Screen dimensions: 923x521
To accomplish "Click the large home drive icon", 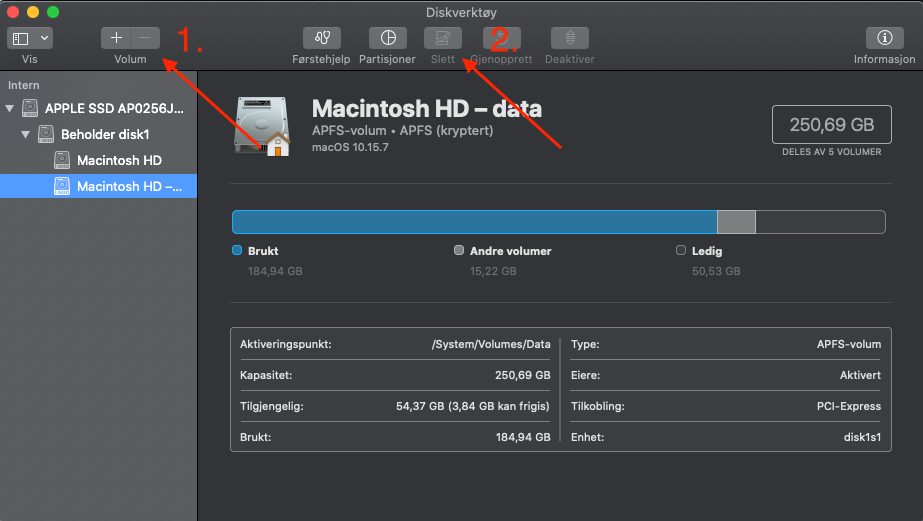I will tap(263, 127).
